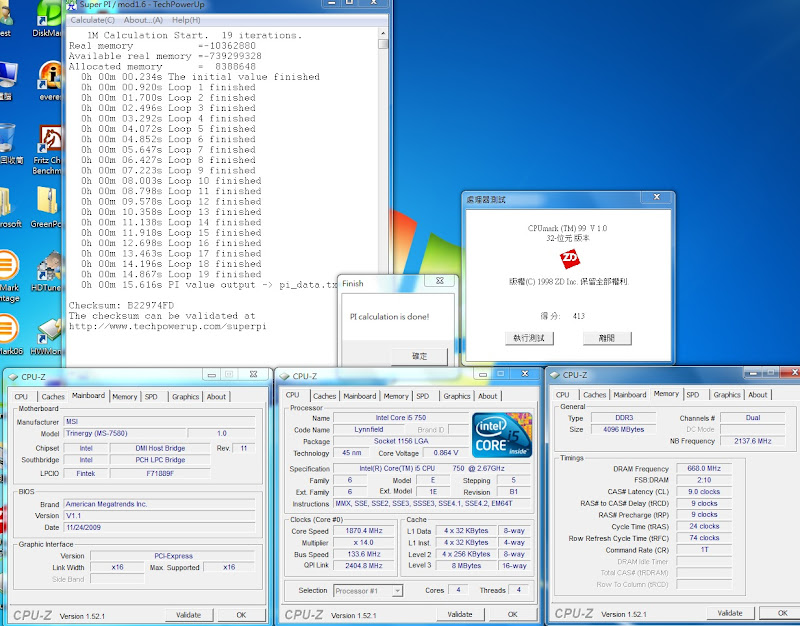The width and height of the screenshot is (800, 626).
Task: Click the memory Size value '4096 MBytes'
Action: coord(623,430)
